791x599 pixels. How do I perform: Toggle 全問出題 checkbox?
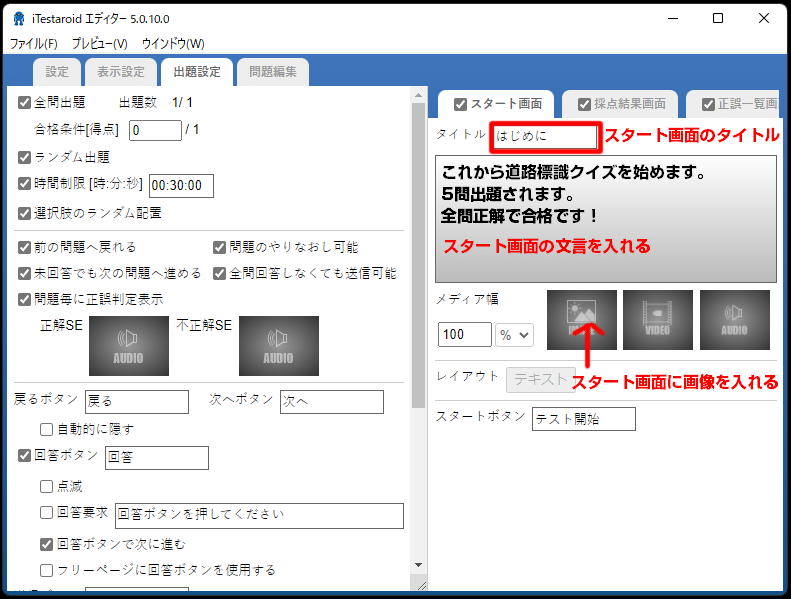24,102
